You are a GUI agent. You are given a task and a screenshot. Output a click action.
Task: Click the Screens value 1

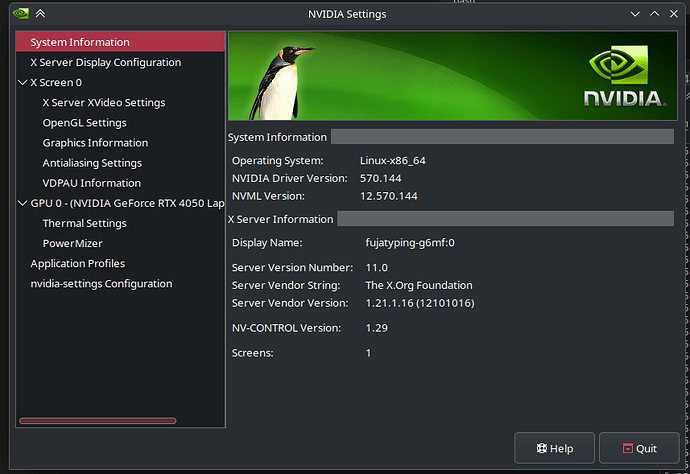pyautogui.click(x=368, y=353)
